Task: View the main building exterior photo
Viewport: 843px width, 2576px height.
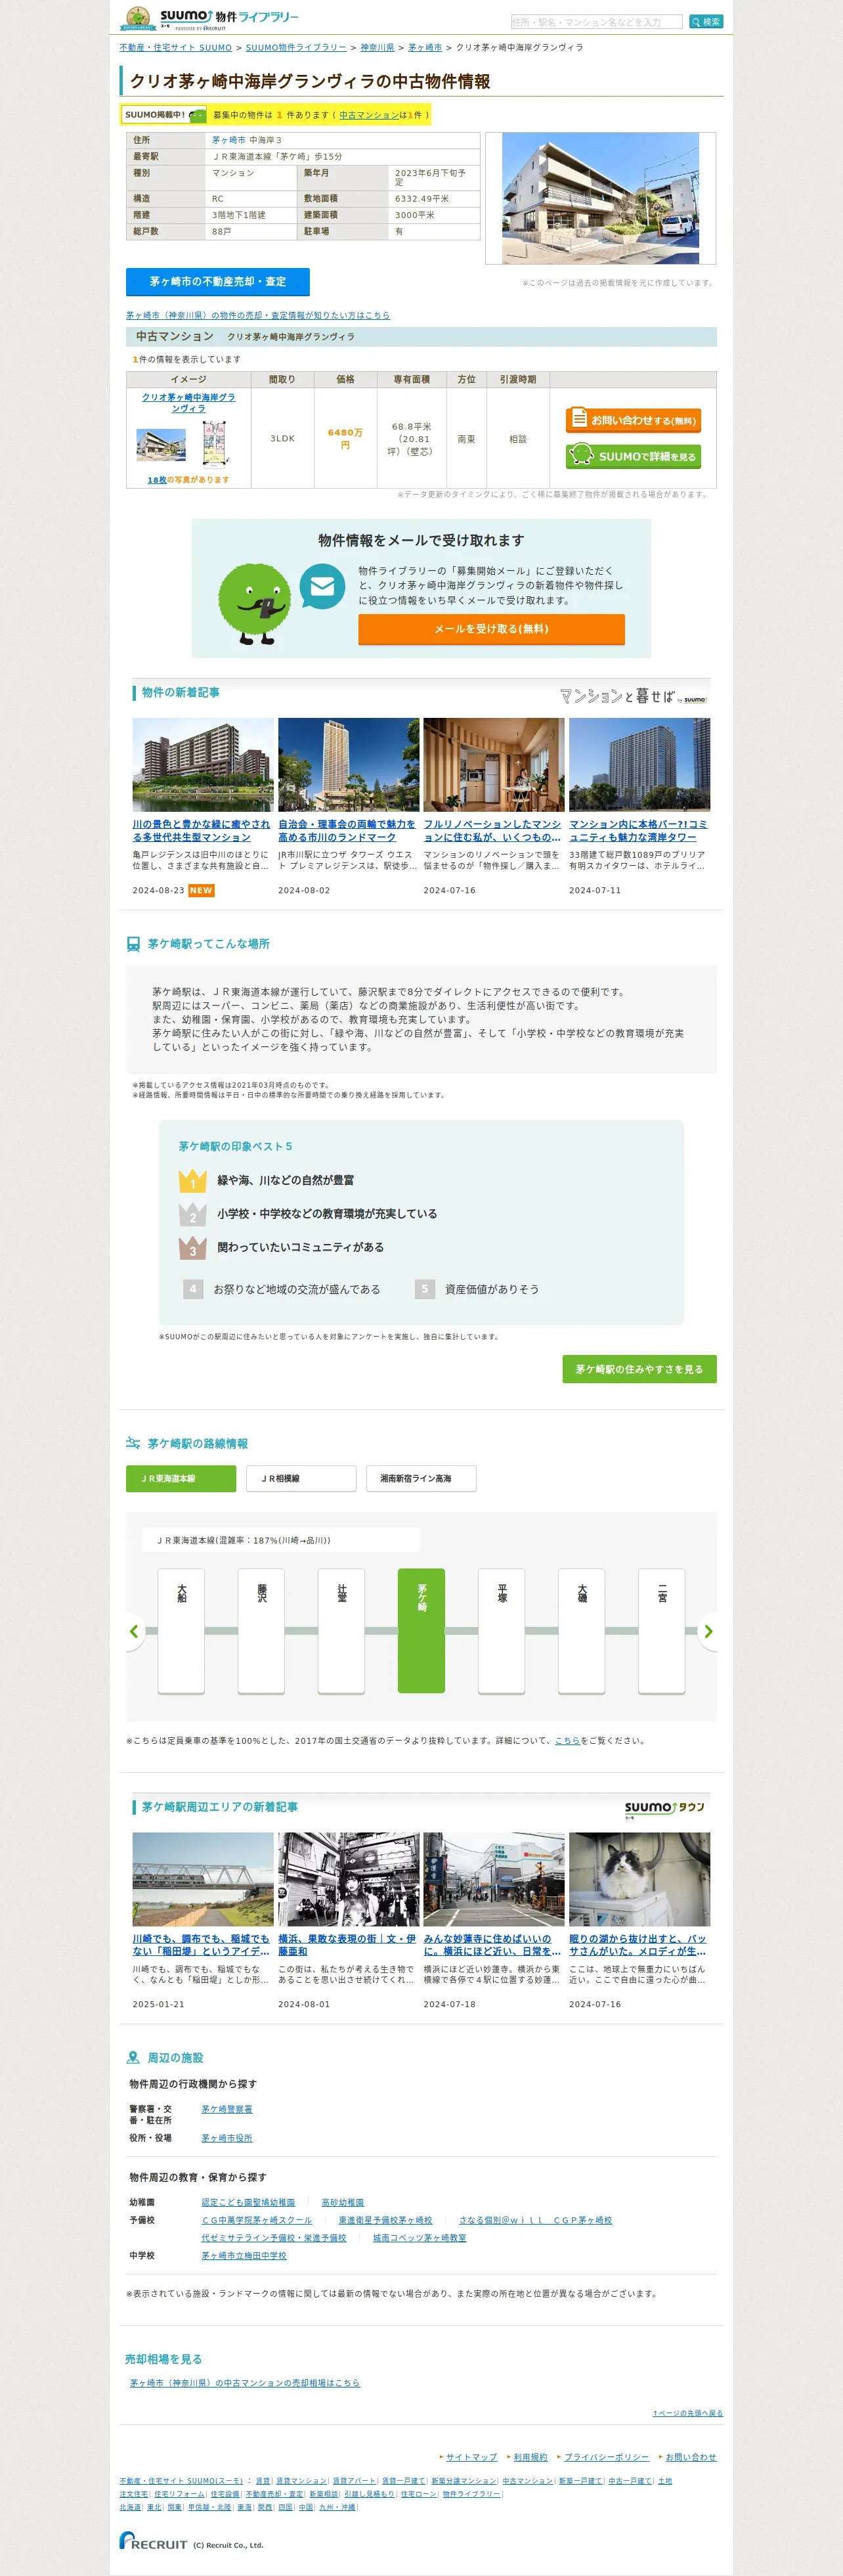Action: (600, 198)
